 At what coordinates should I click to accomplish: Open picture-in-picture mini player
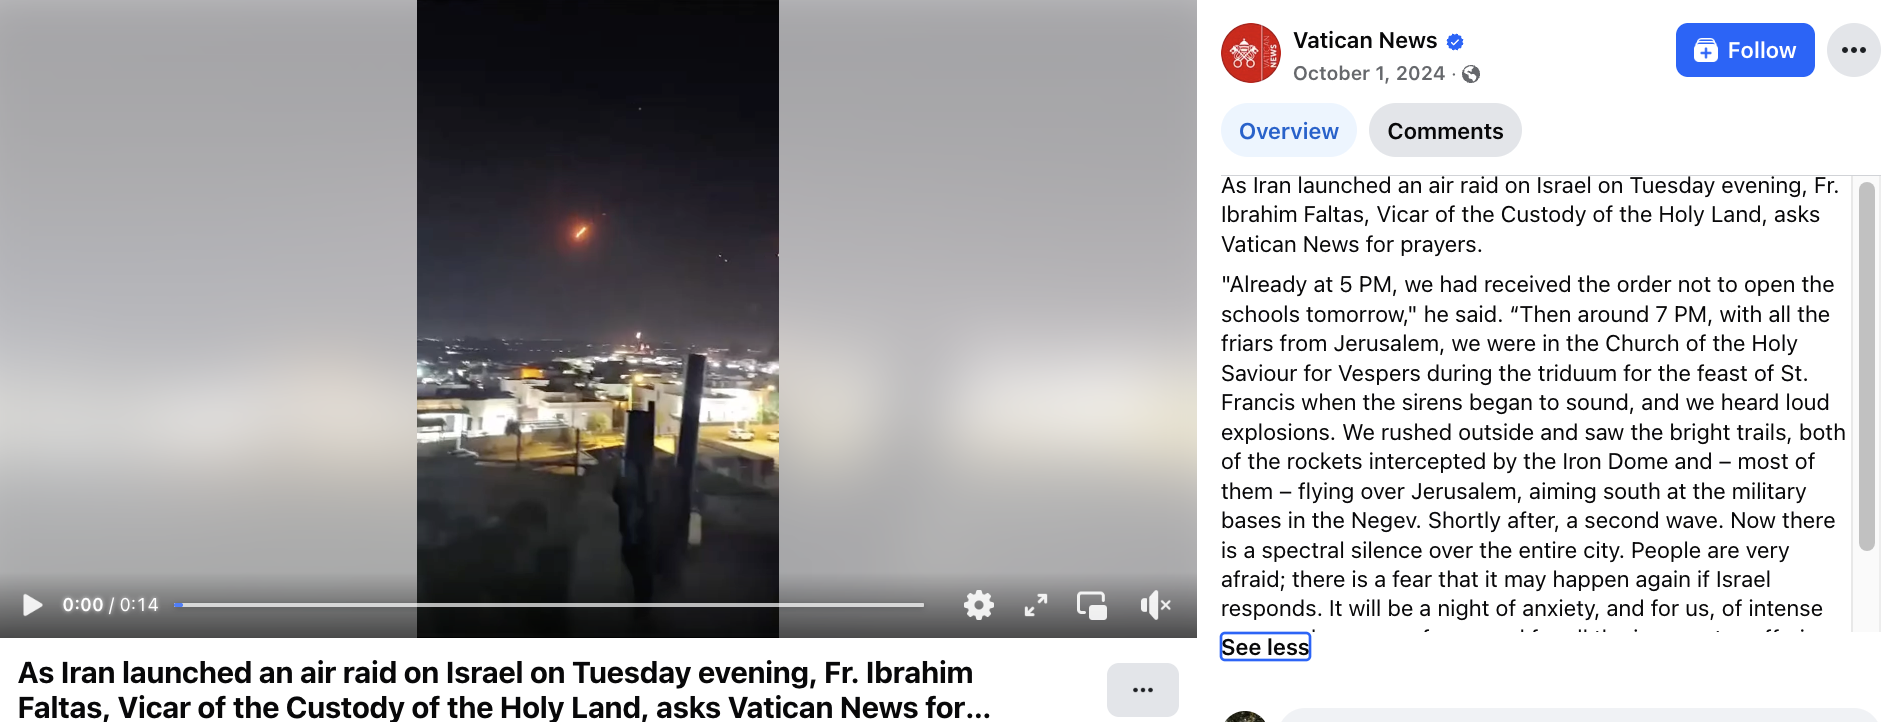coord(1092,605)
